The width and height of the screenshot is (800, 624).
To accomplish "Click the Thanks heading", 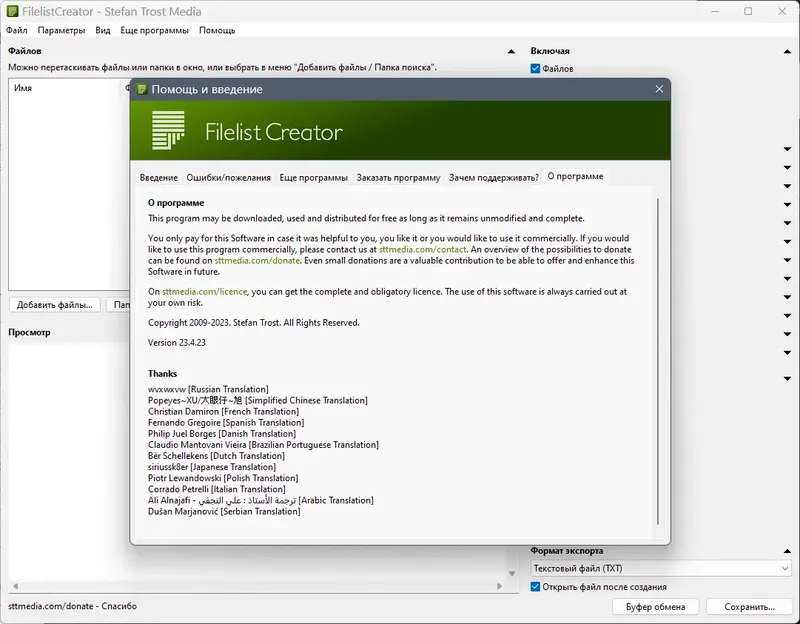I will tap(162, 374).
